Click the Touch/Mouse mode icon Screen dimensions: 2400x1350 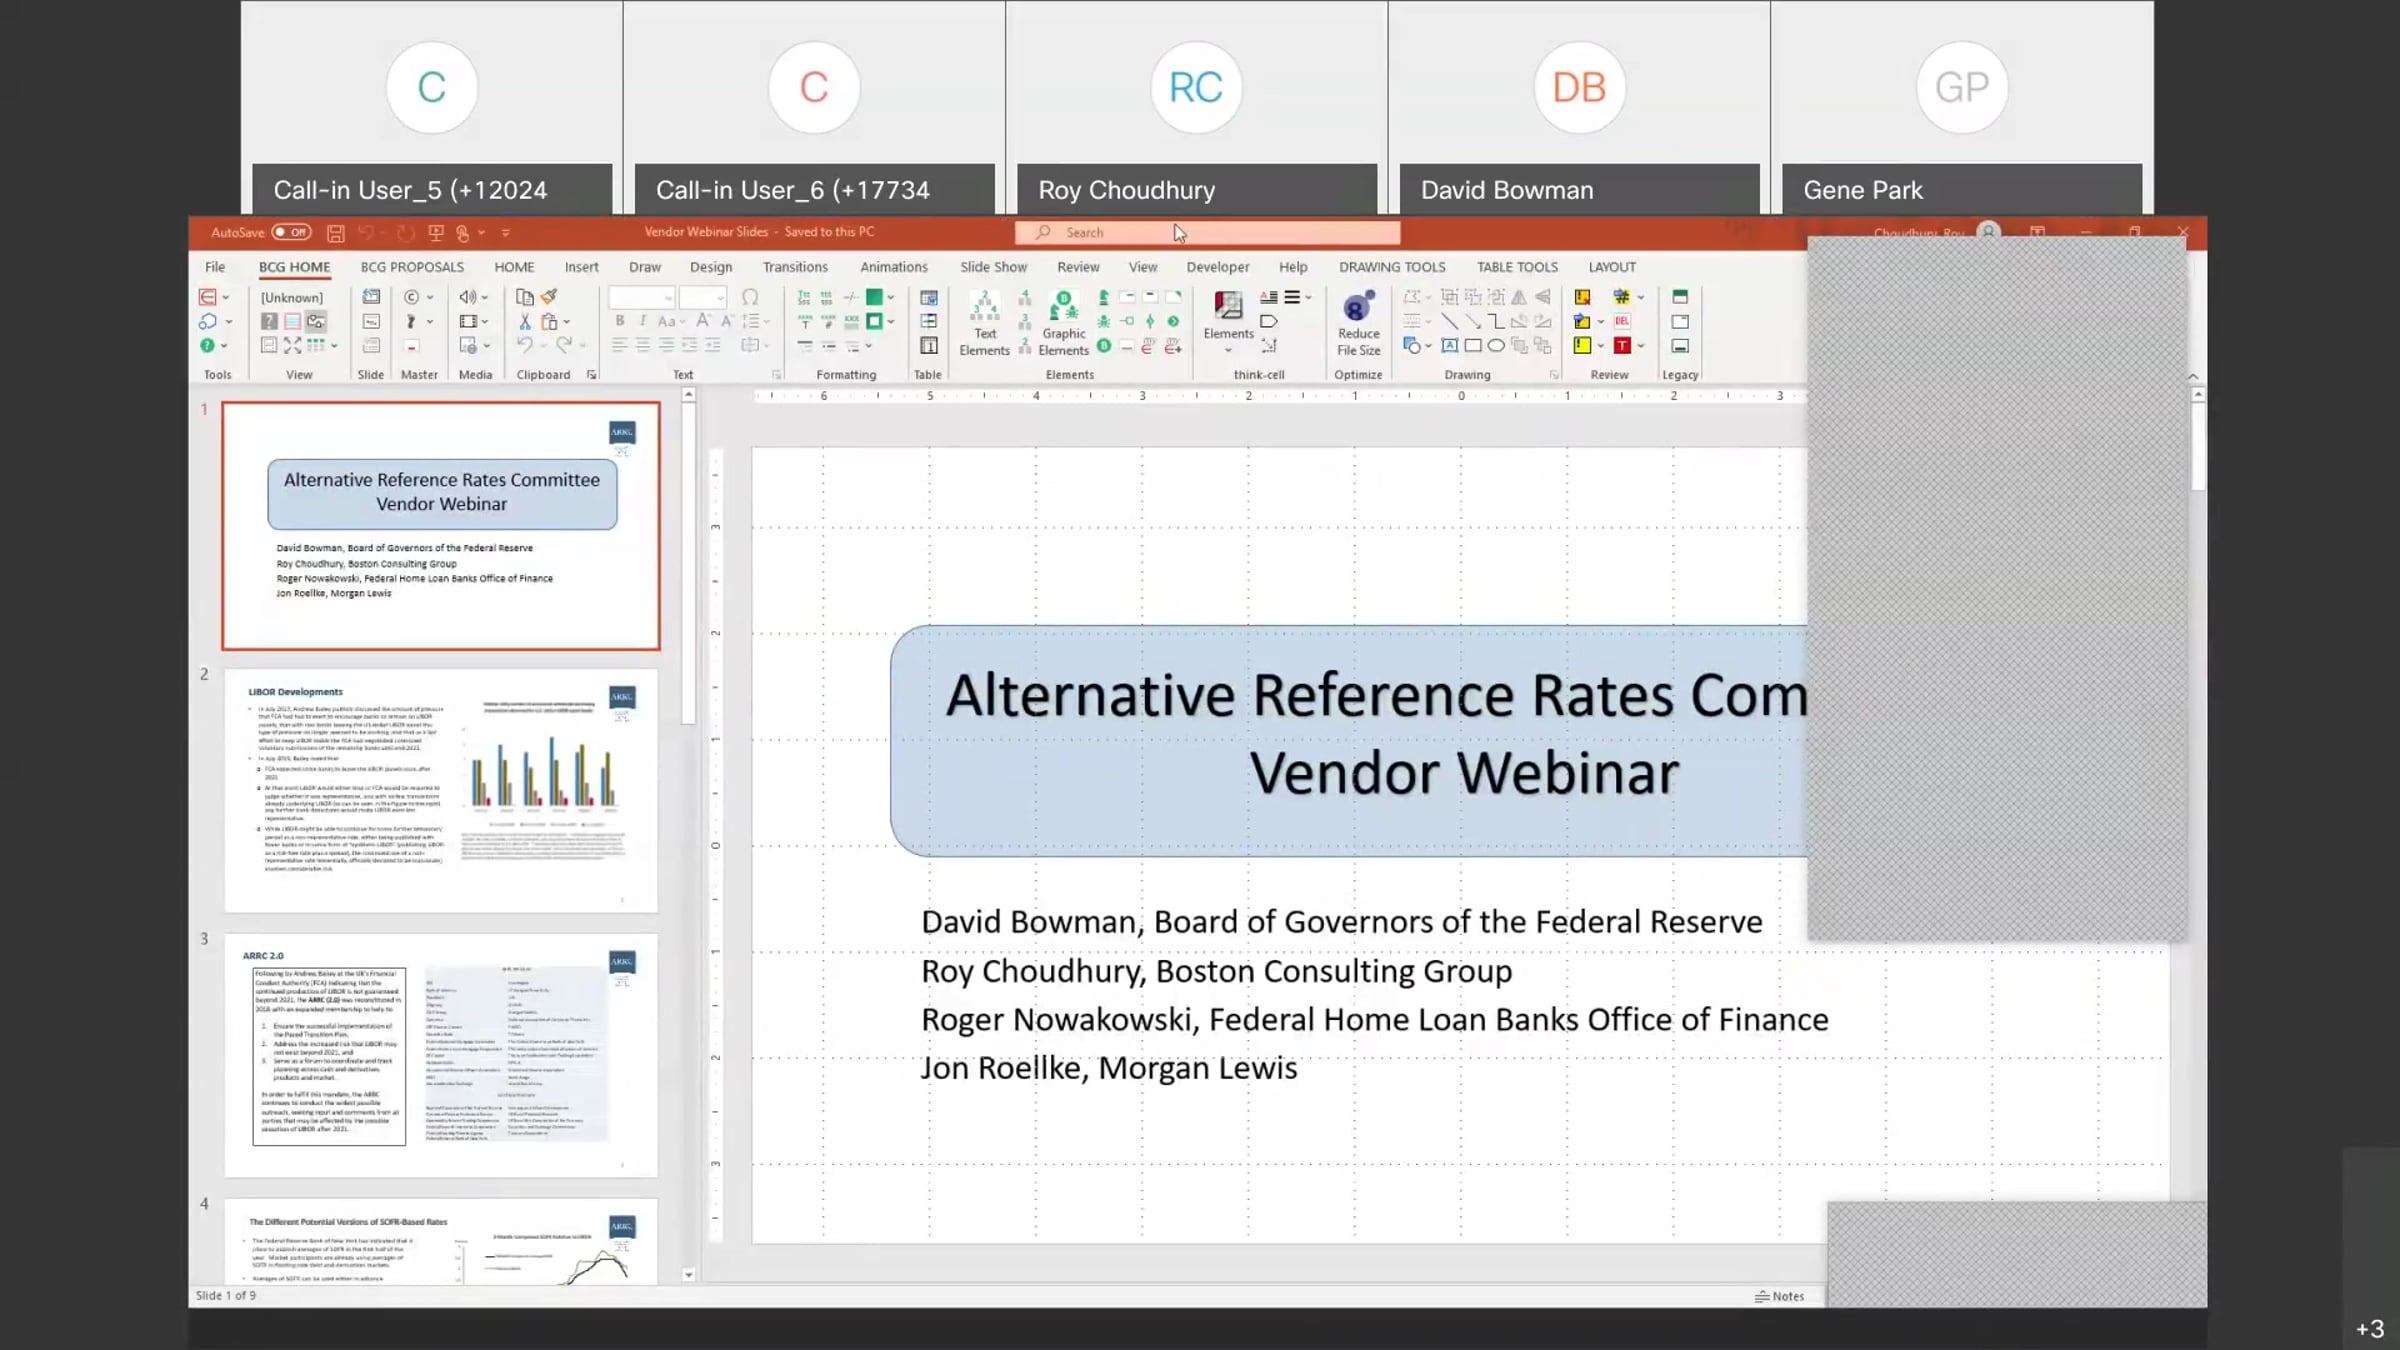(x=463, y=233)
